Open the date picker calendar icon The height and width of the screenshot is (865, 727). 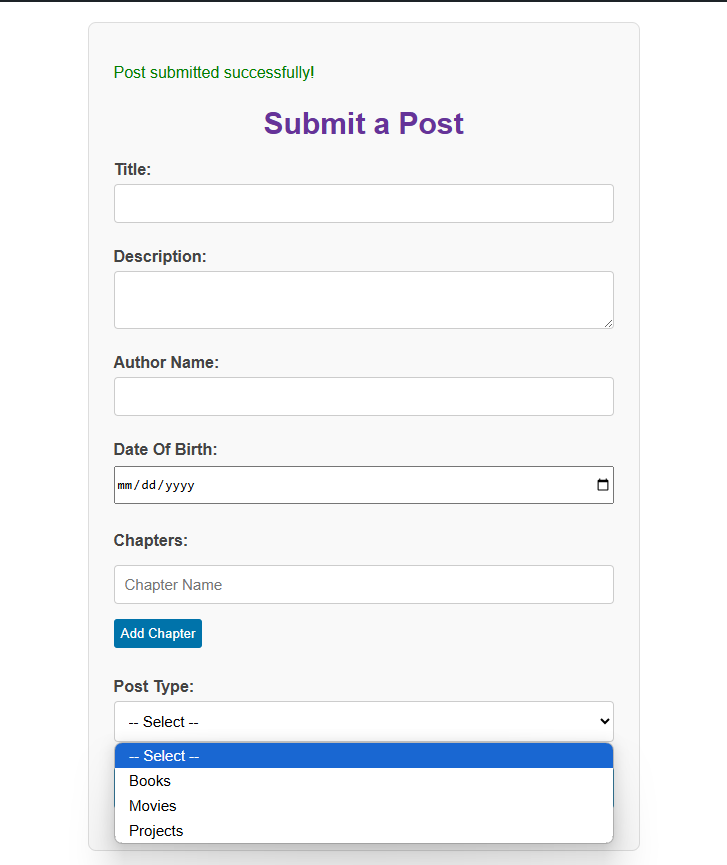pos(602,484)
